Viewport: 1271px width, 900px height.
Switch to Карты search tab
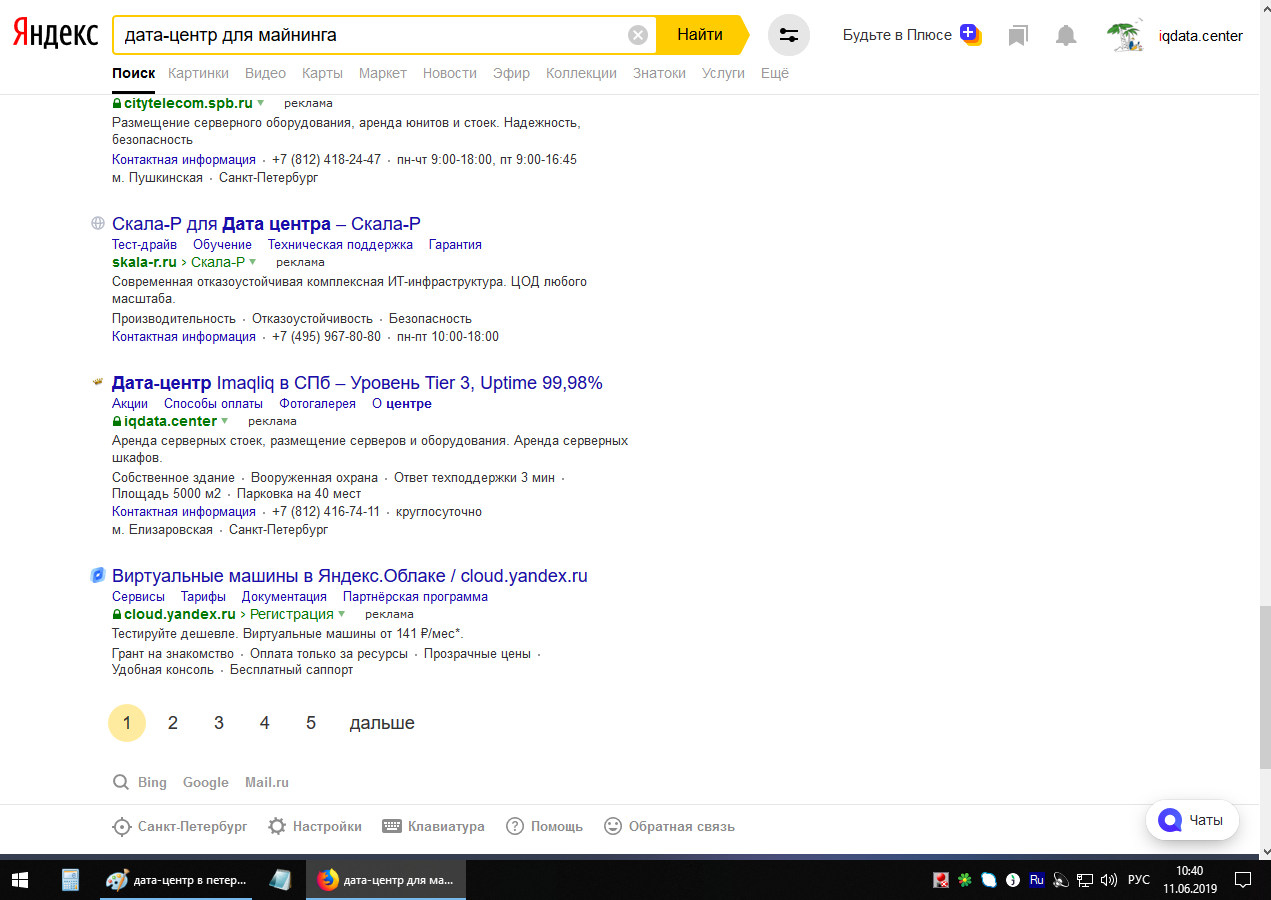322,73
